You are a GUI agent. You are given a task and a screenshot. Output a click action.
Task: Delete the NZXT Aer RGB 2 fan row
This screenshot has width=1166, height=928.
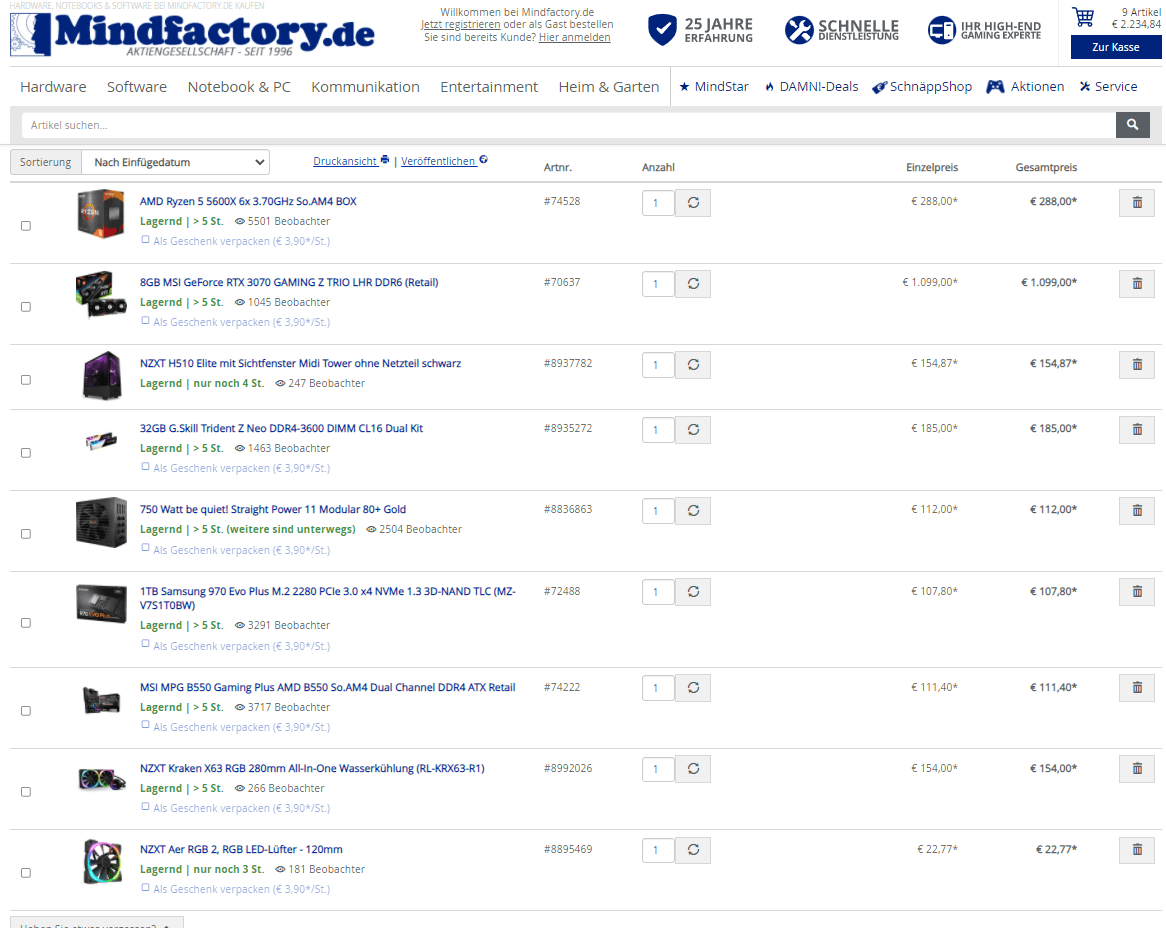(1137, 850)
